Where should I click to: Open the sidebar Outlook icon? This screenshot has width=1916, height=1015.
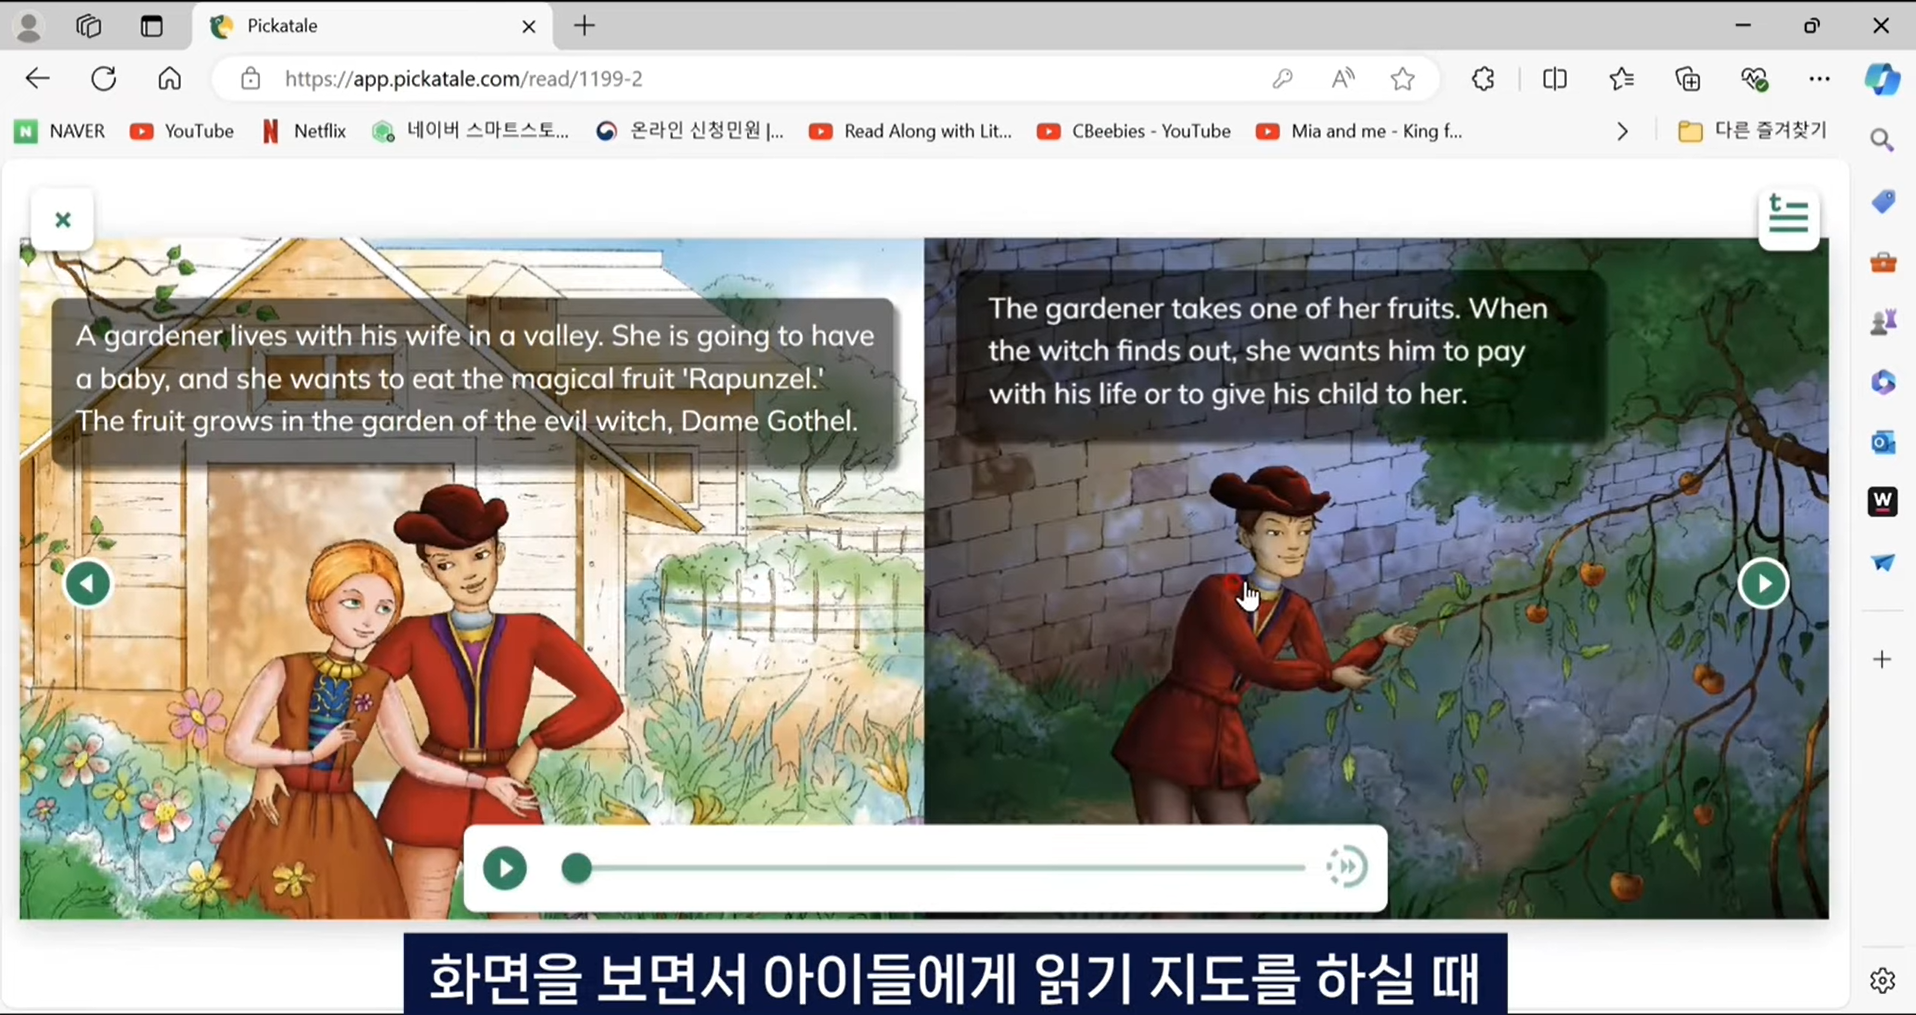pos(1883,442)
